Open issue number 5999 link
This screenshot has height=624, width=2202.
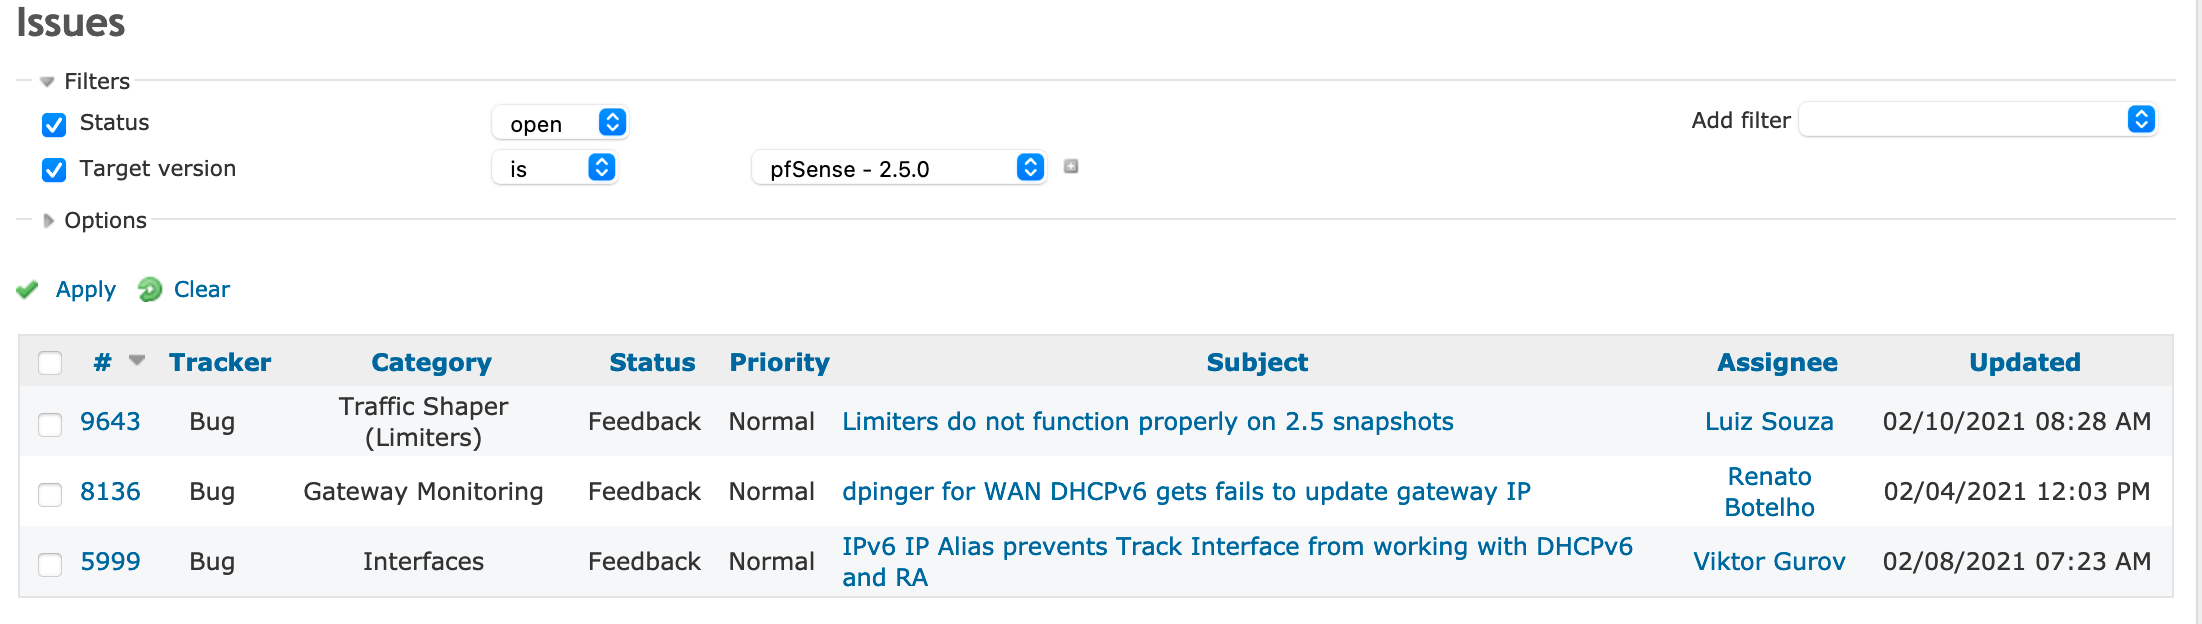[x=110, y=562]
